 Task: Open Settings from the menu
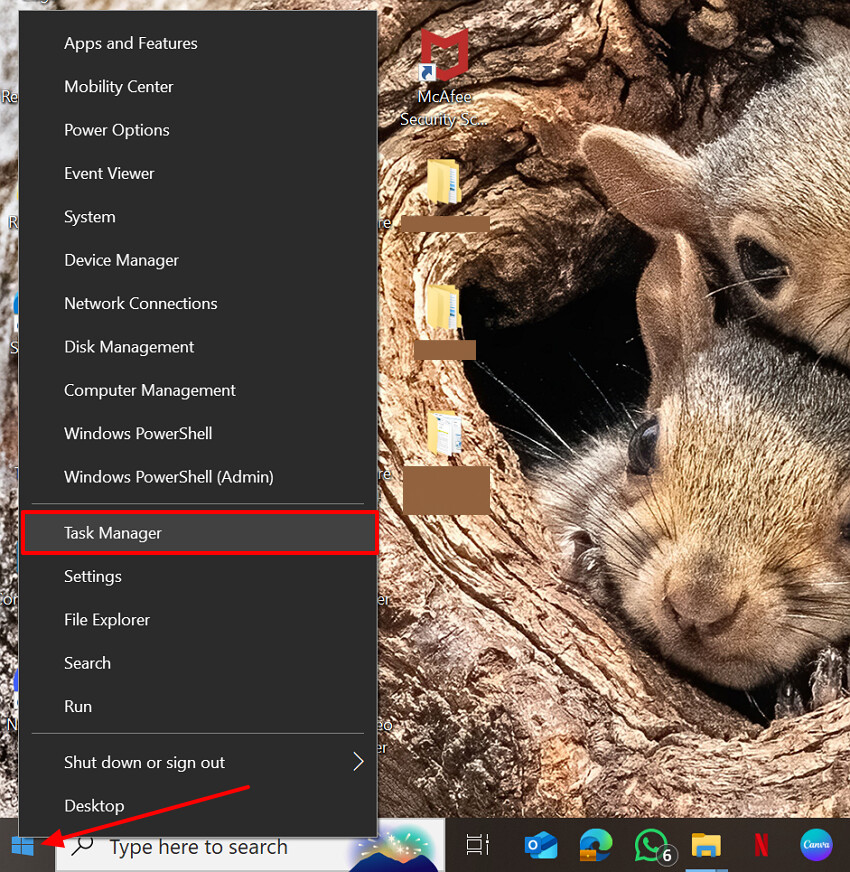point(93,576)
